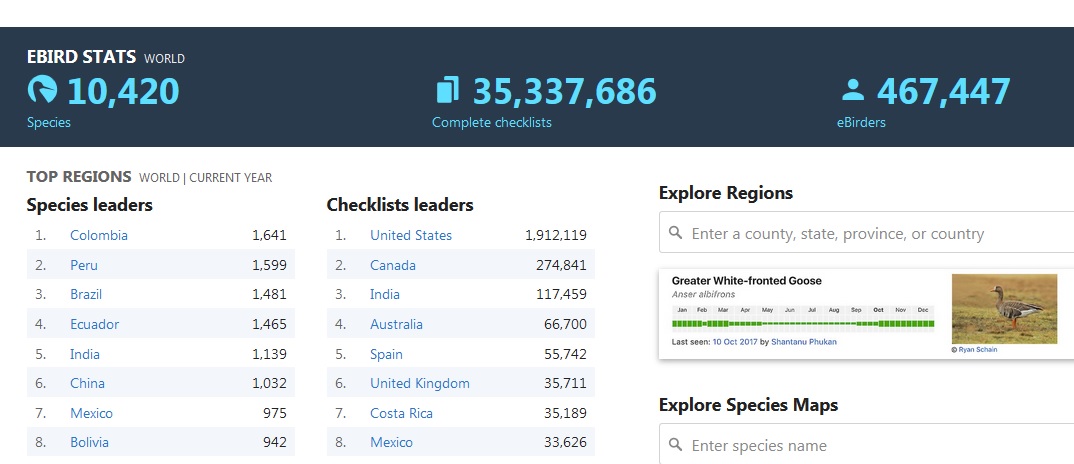
Task: Click the species bird icon
Action: coord(42,90)
